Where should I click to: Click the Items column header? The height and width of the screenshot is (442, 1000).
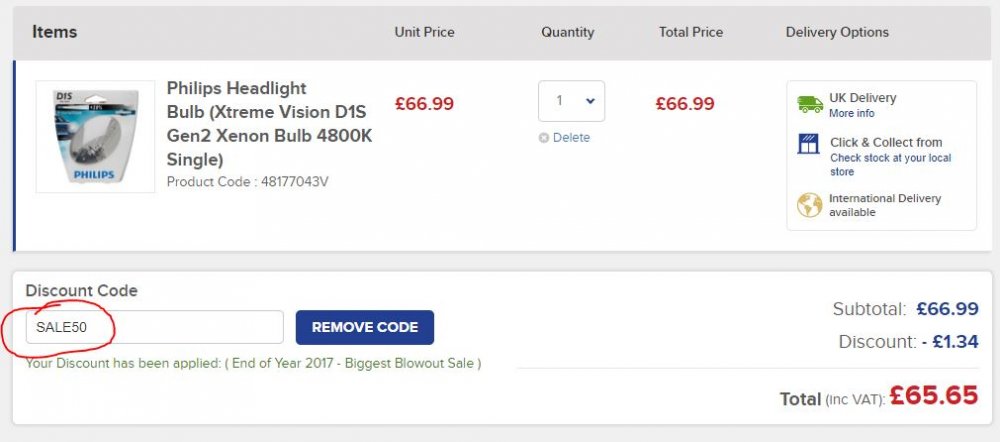coord(55,32)
